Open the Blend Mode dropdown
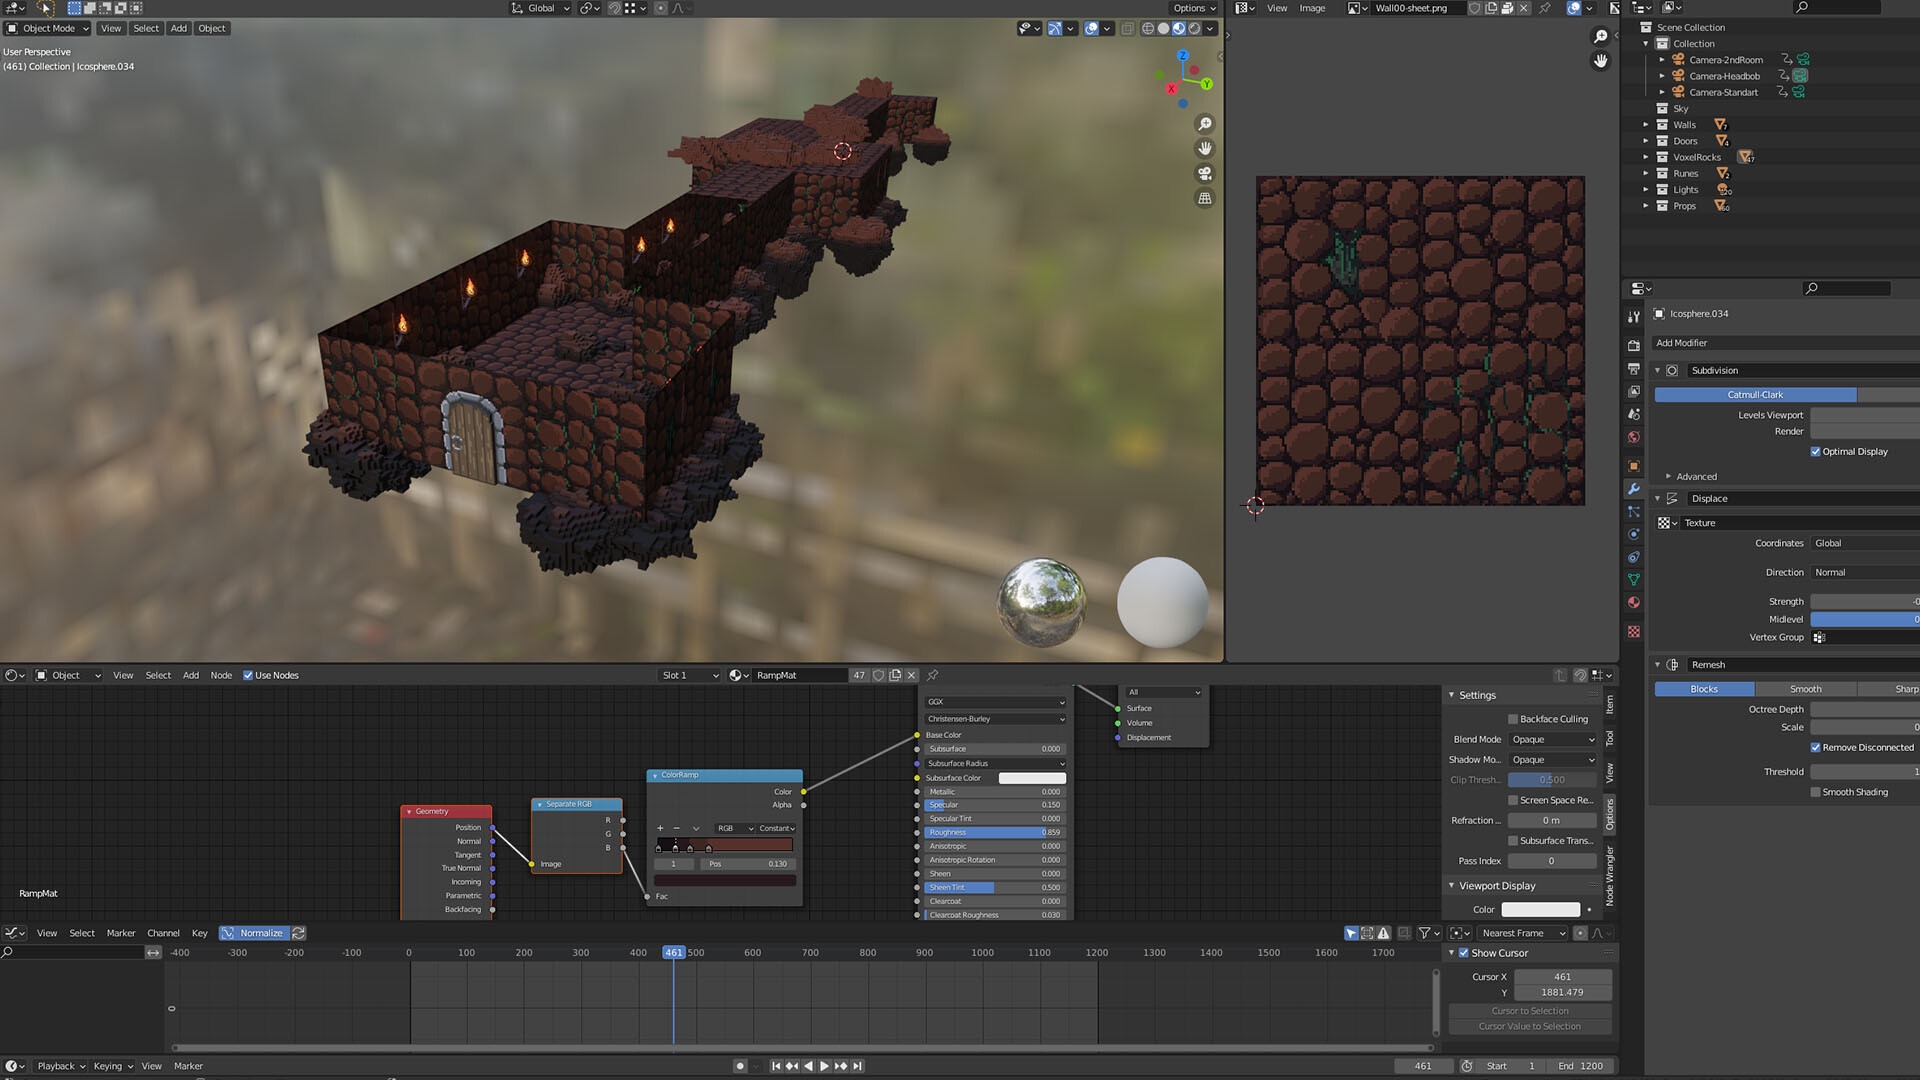 1552,740
